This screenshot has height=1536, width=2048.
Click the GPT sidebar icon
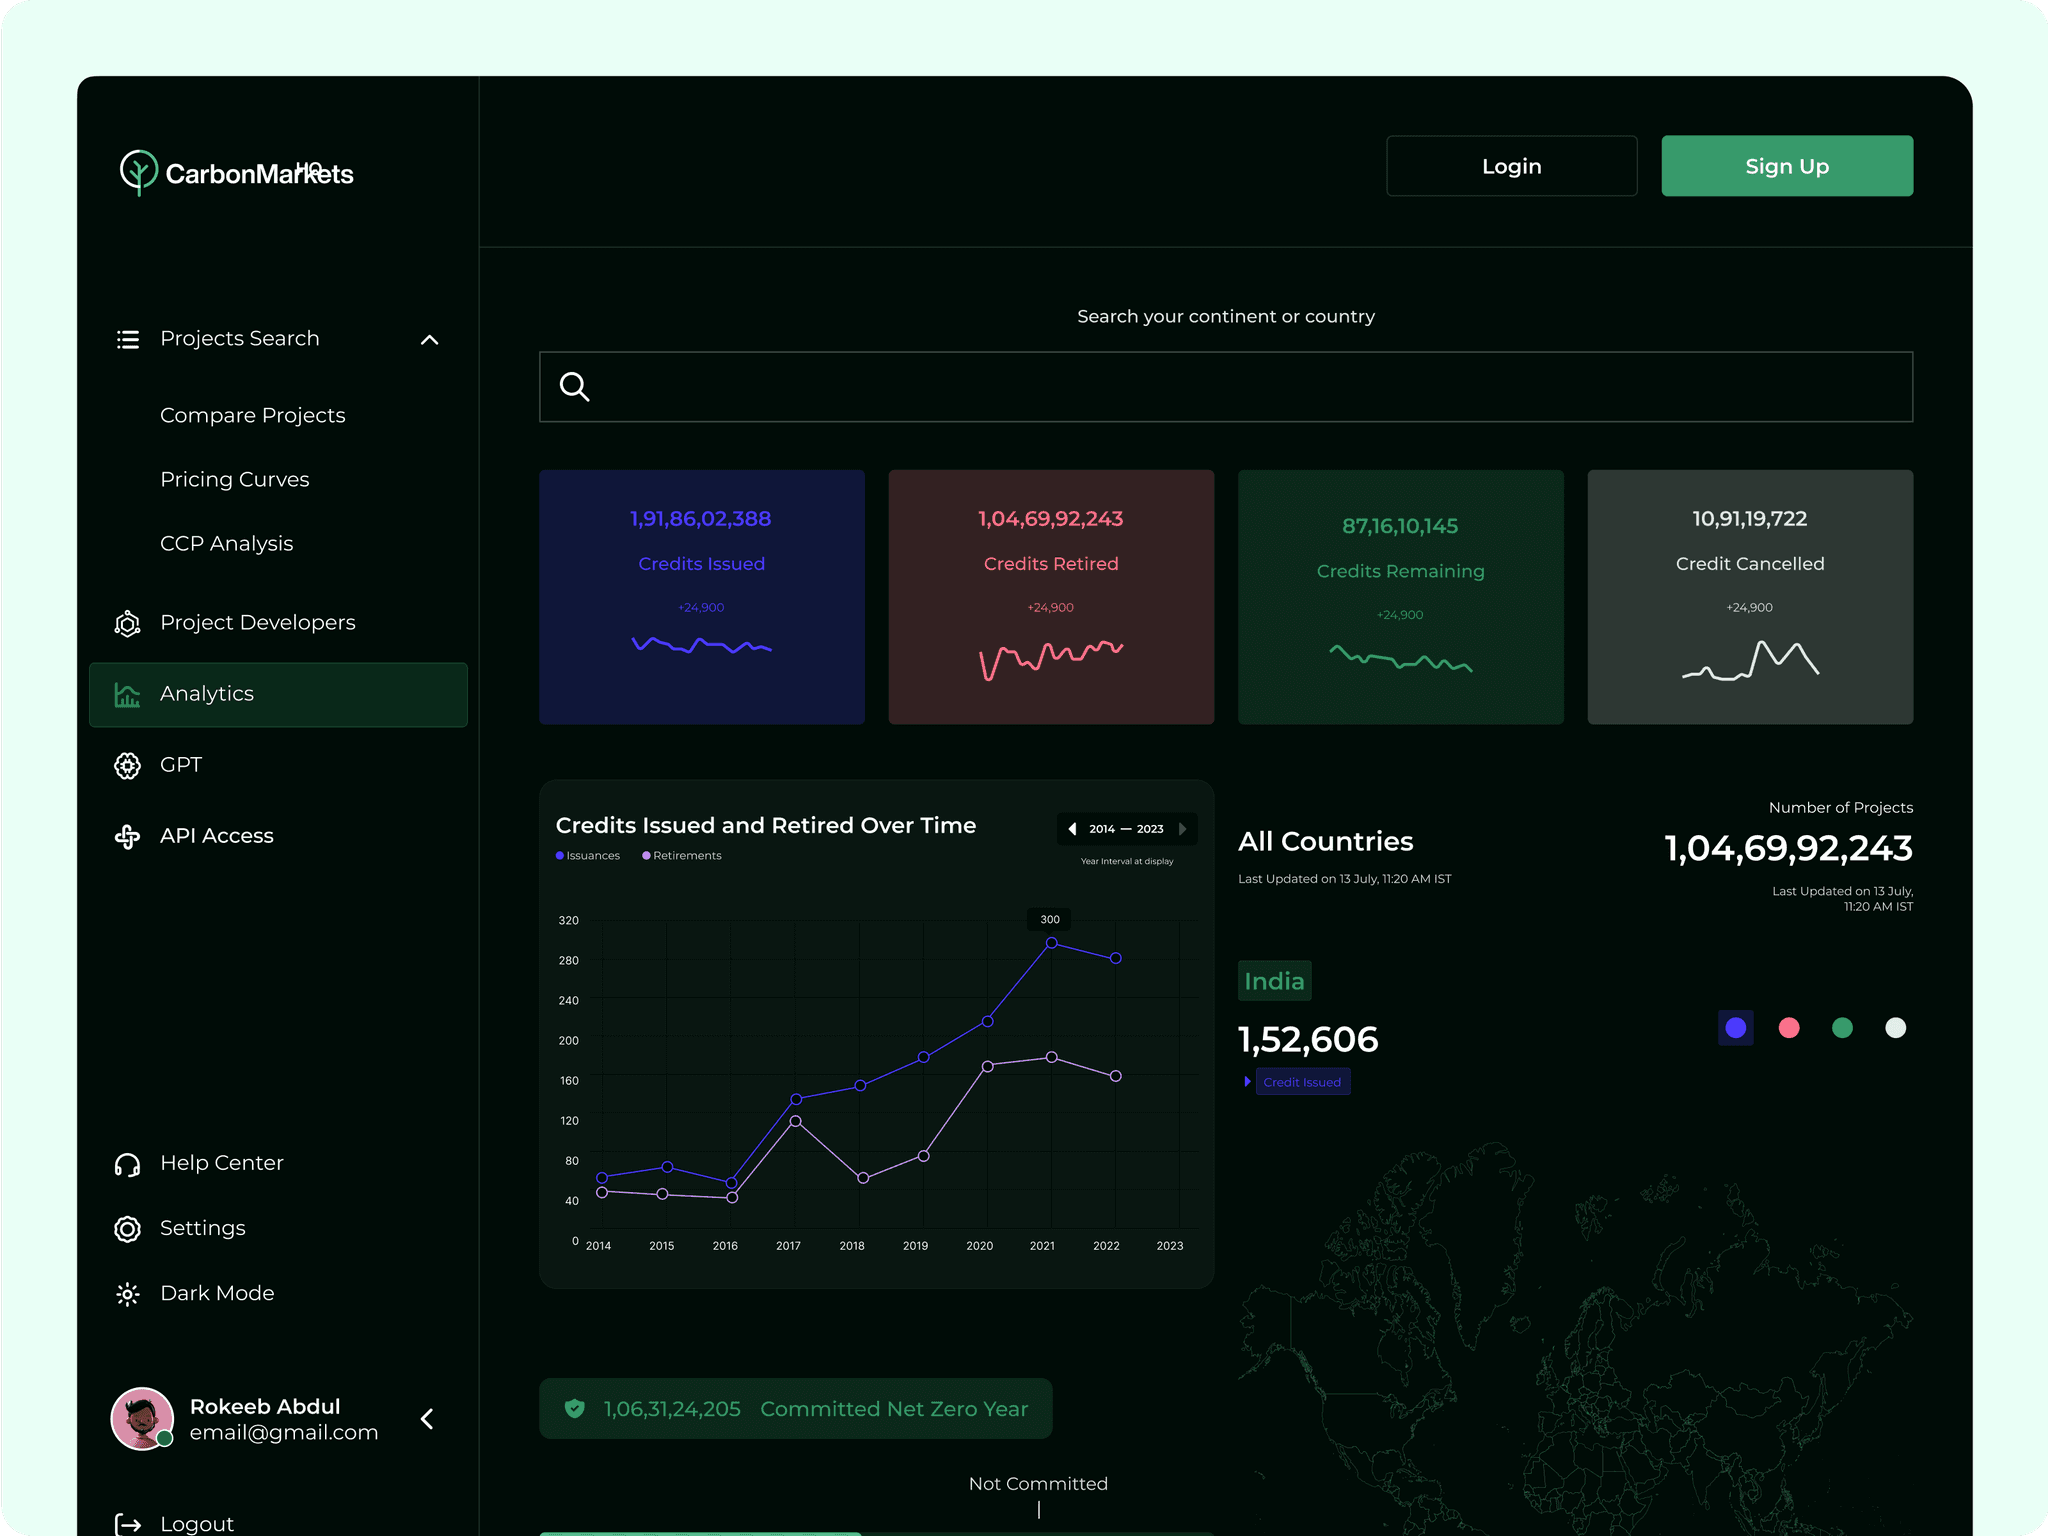(x=127, y=766)
